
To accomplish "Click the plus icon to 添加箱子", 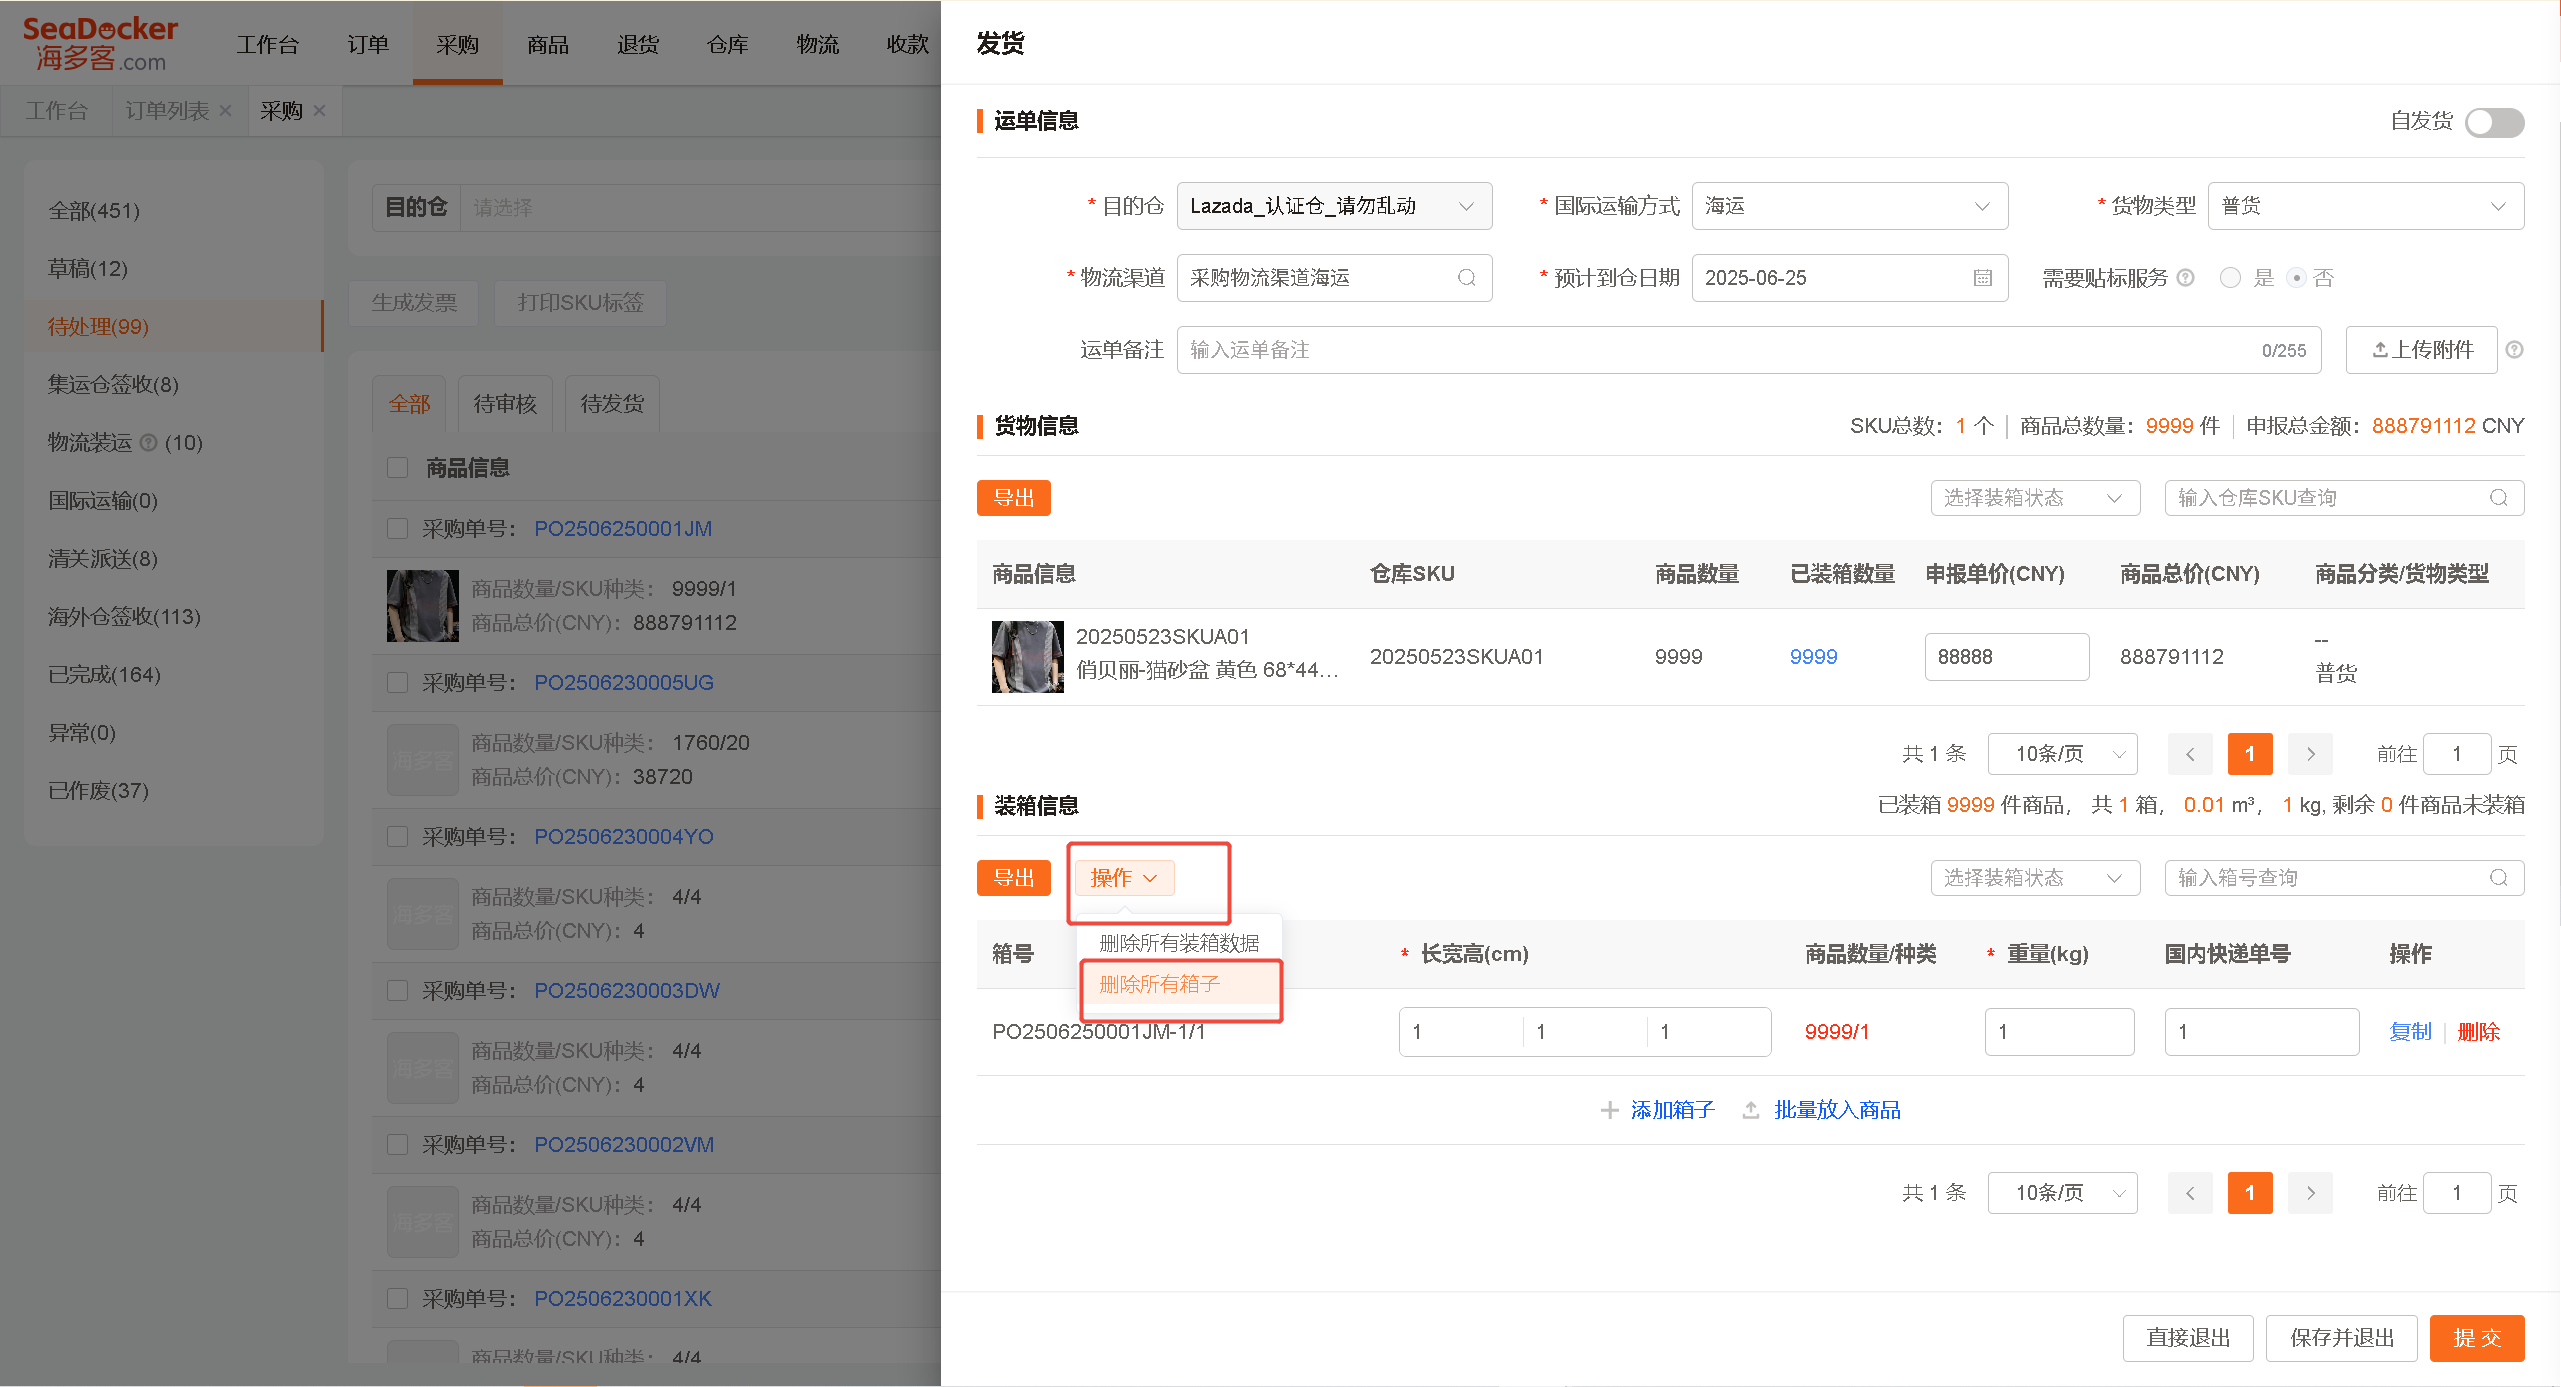I will pos(1610,1110).
